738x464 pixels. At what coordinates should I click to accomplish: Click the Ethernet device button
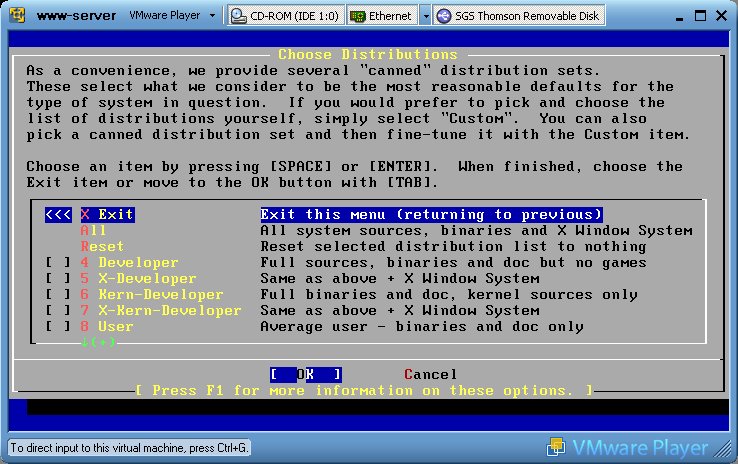coord(383,16)
